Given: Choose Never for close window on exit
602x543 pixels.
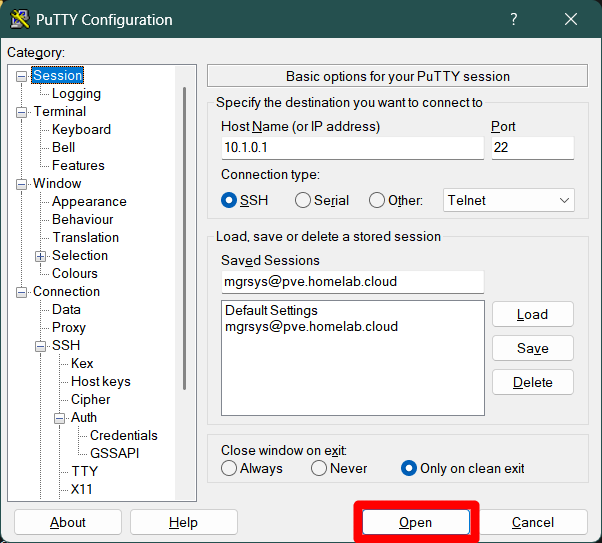Looking at the screenshot, I should click(319, 468).
